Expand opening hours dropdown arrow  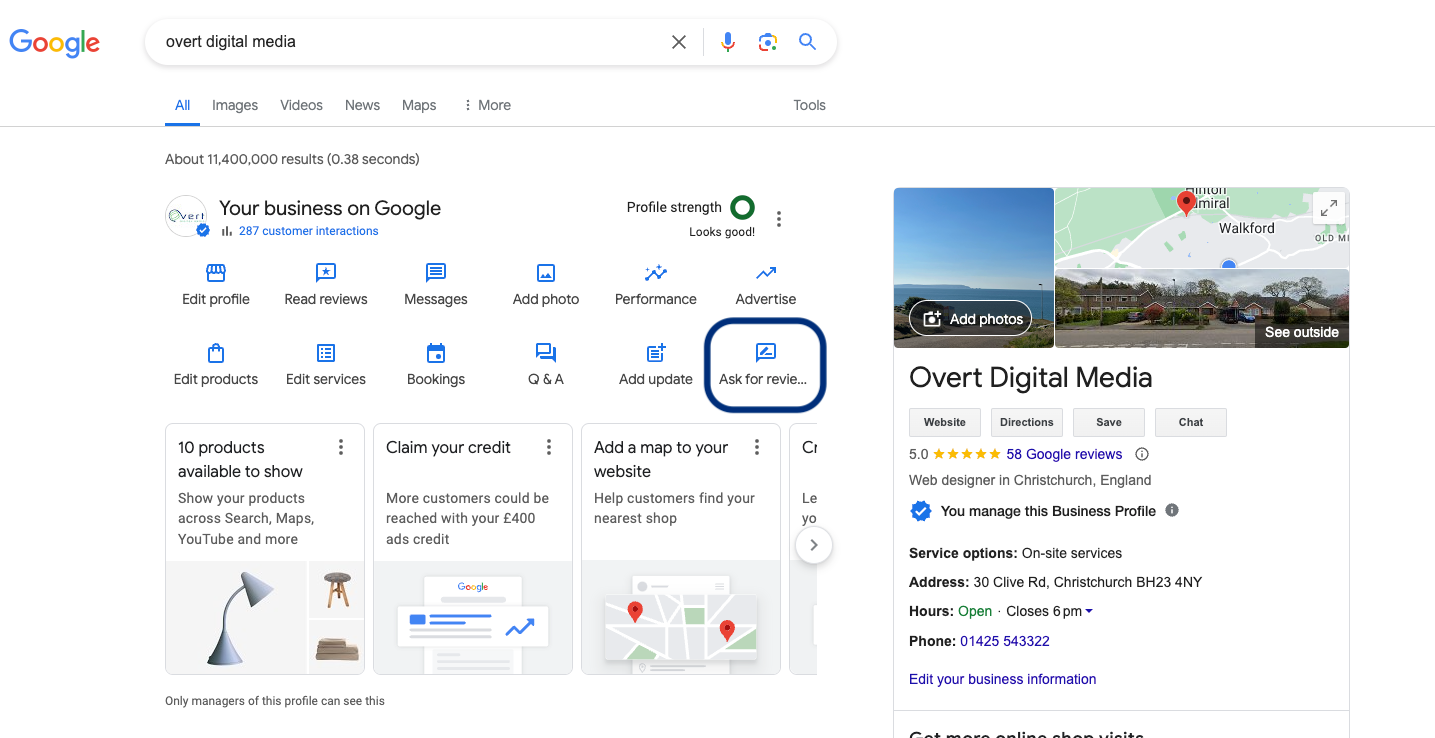point(1089,612)
